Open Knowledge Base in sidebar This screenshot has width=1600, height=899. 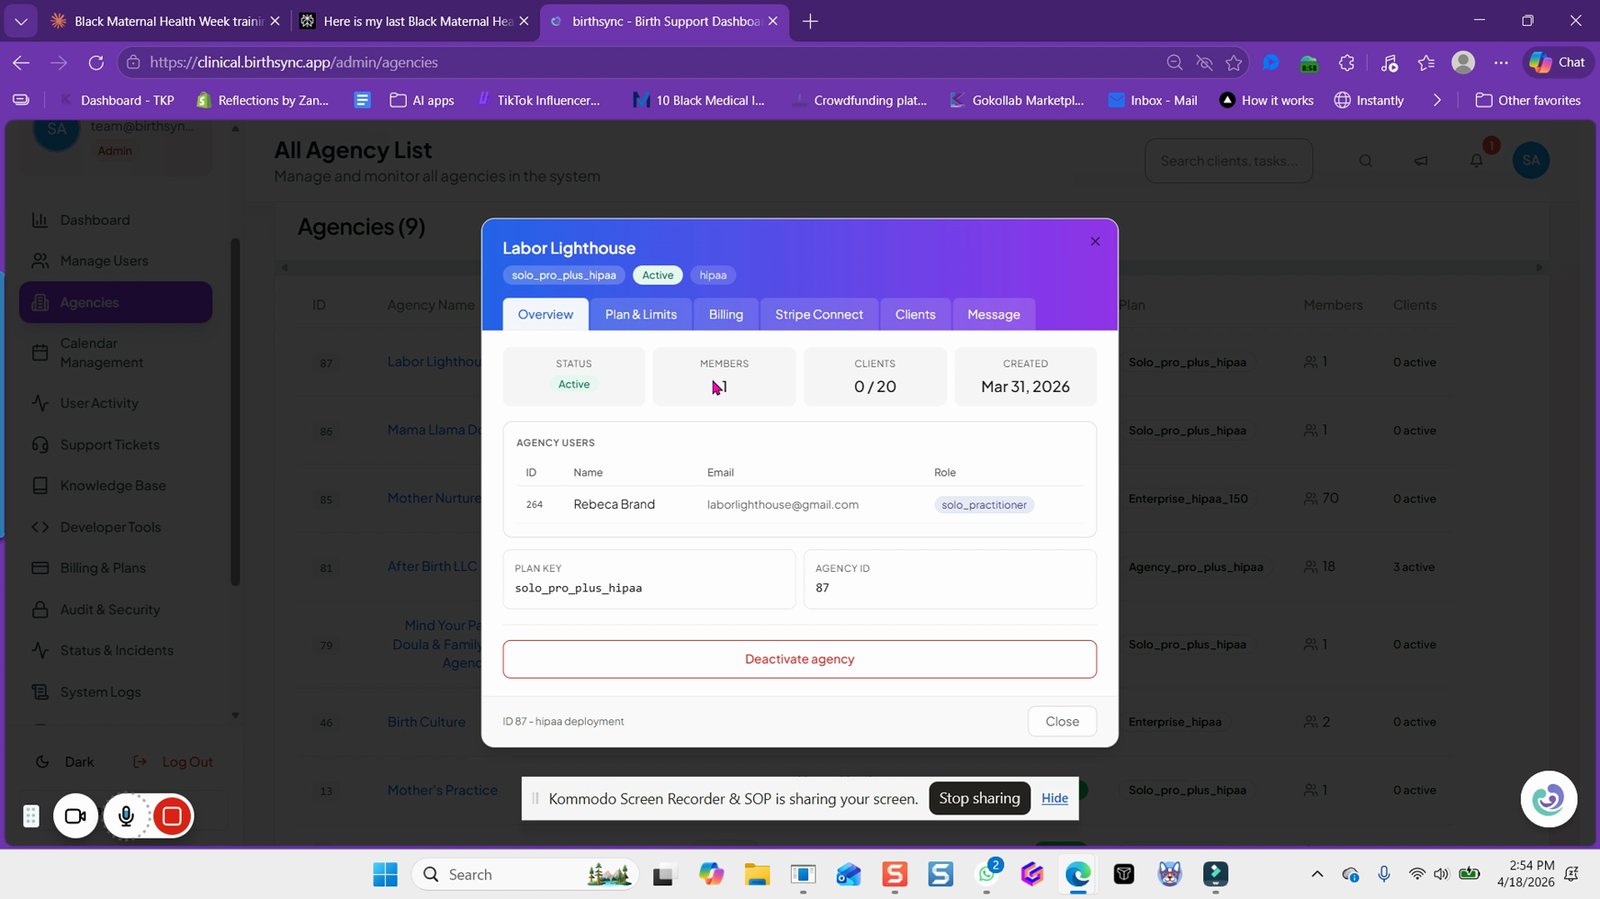tap(113, 486)
